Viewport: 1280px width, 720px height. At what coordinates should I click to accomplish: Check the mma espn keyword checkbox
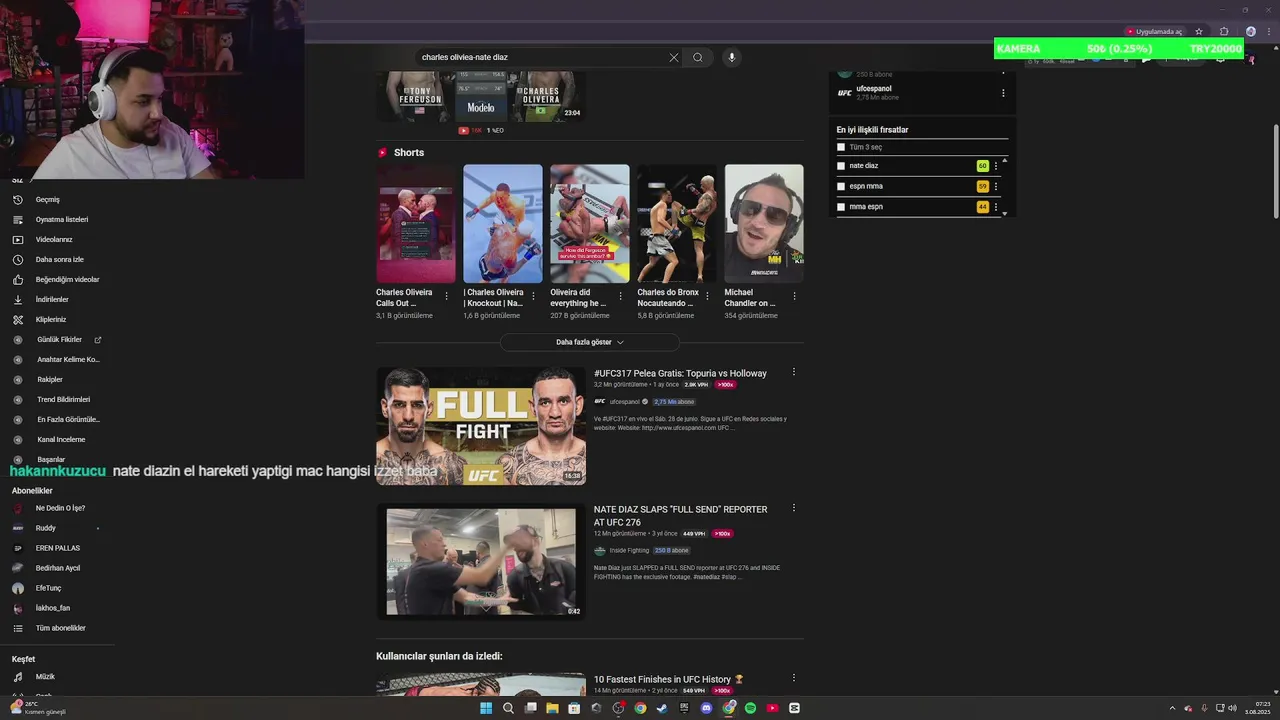pyautogui.click(x=841, y=206)
